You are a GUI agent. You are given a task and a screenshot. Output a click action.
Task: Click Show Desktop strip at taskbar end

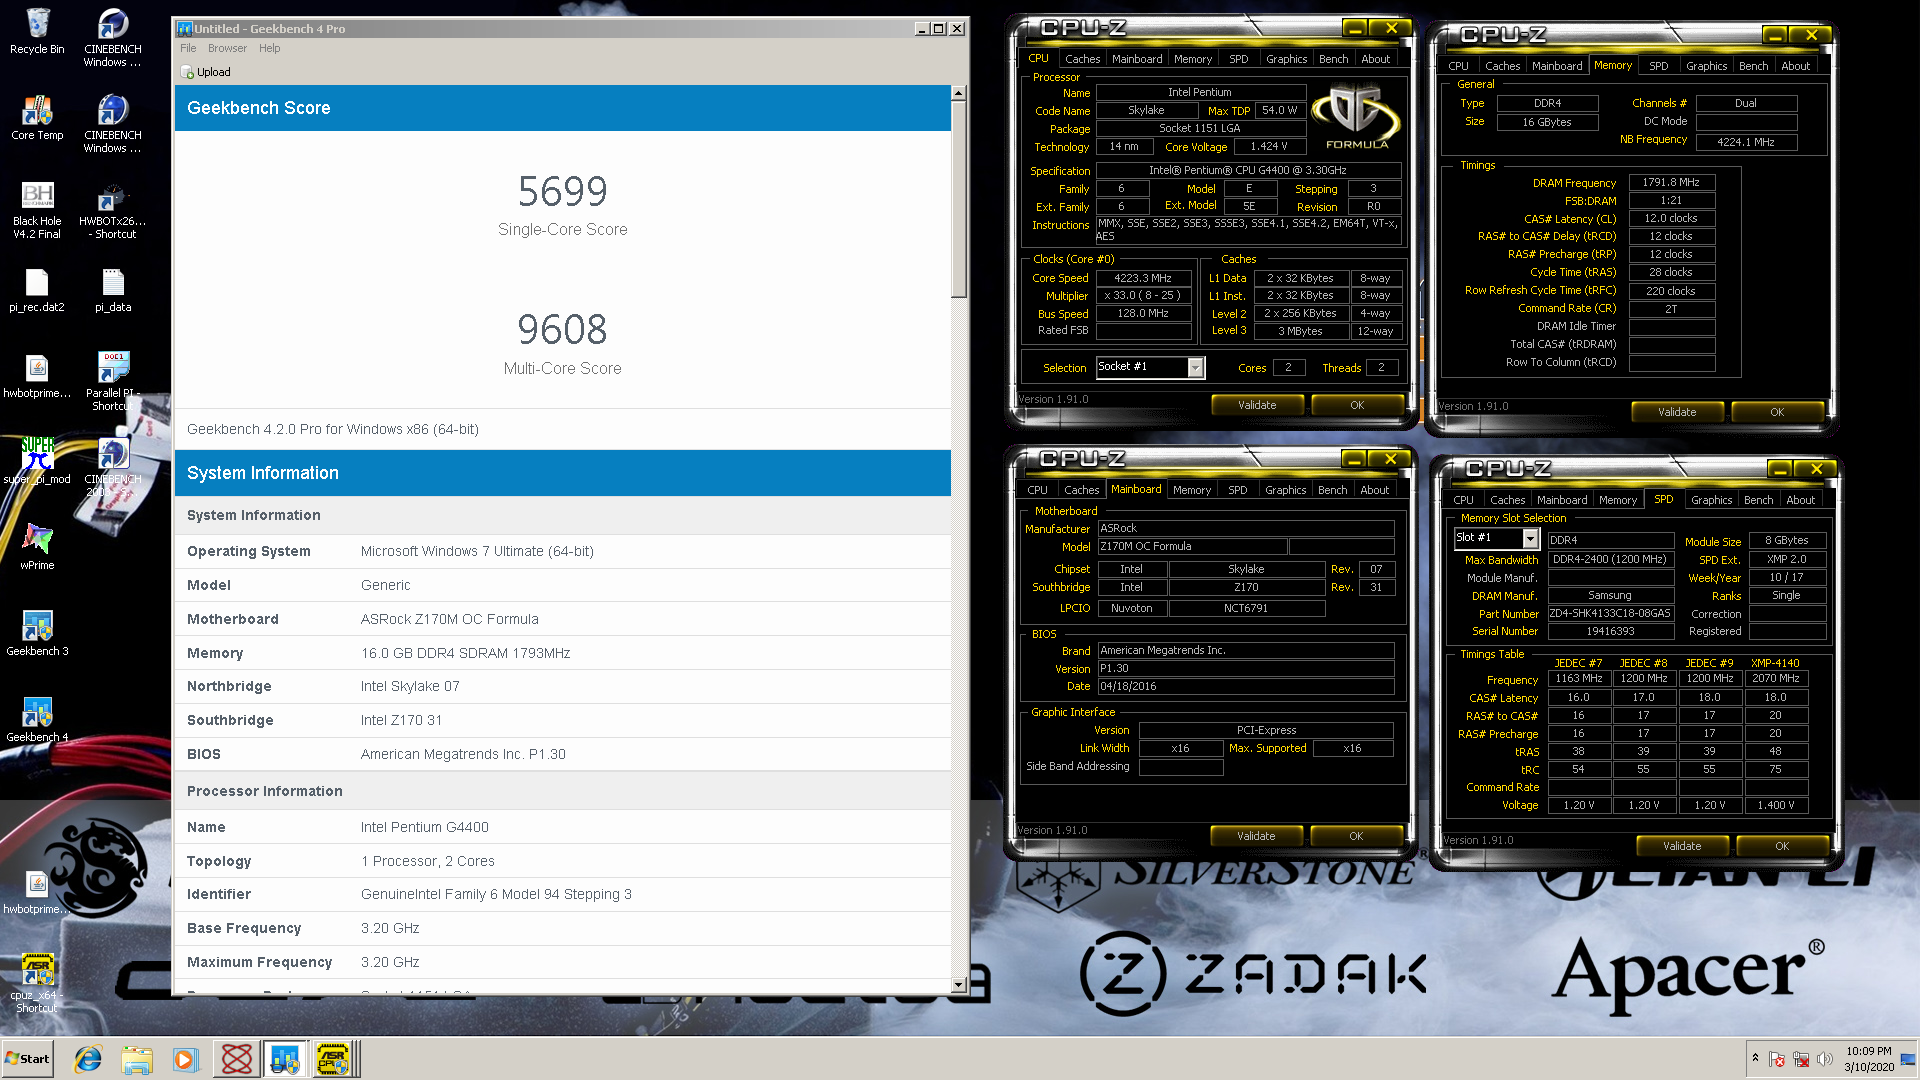coord(1909,1059)
